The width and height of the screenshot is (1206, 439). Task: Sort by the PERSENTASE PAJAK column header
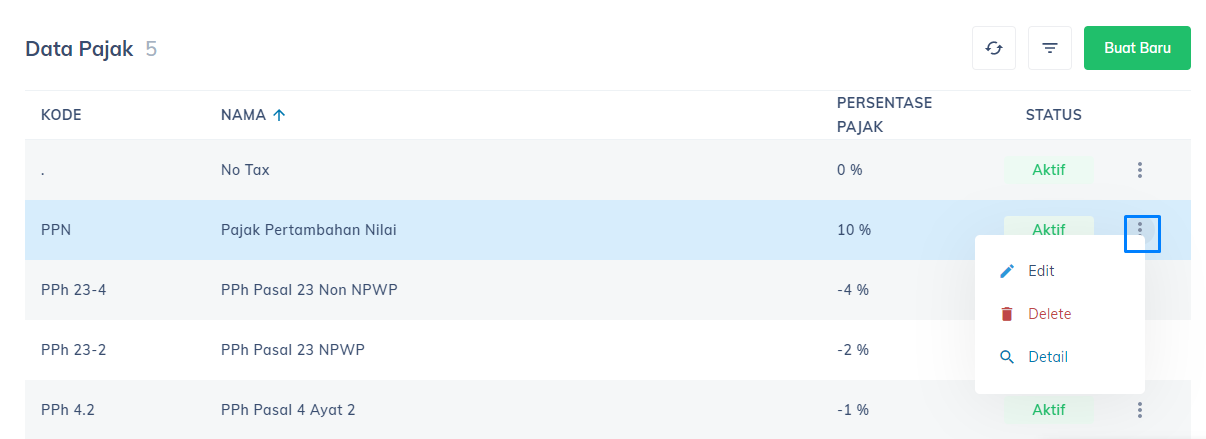[884, 115]
